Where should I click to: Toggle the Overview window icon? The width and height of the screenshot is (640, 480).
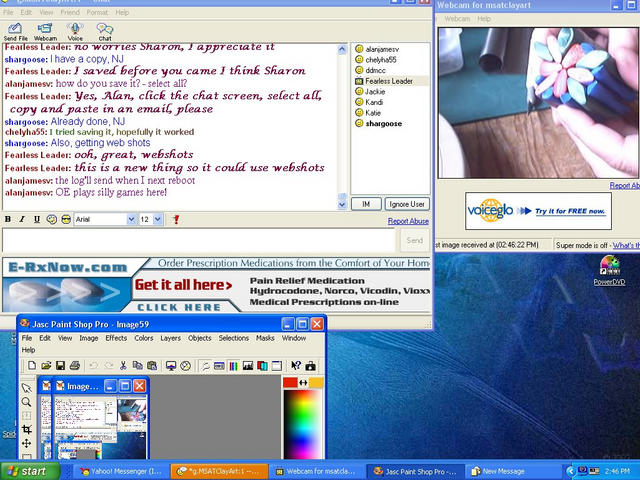[276, 366]
